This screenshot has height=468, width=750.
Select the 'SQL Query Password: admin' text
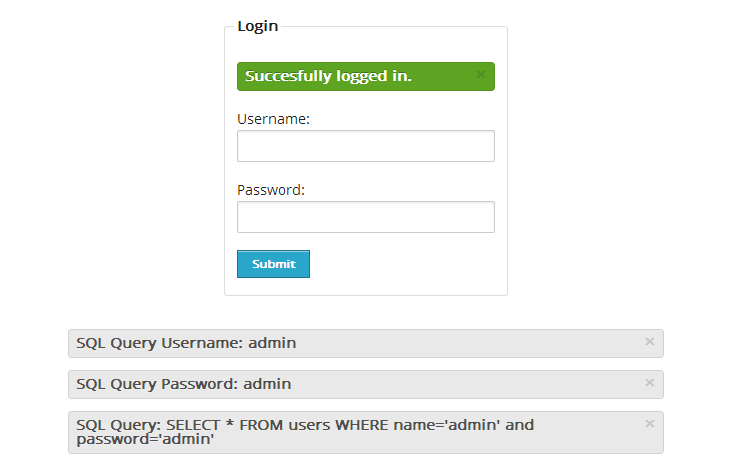pyautogui.click(x=184, y=384)
